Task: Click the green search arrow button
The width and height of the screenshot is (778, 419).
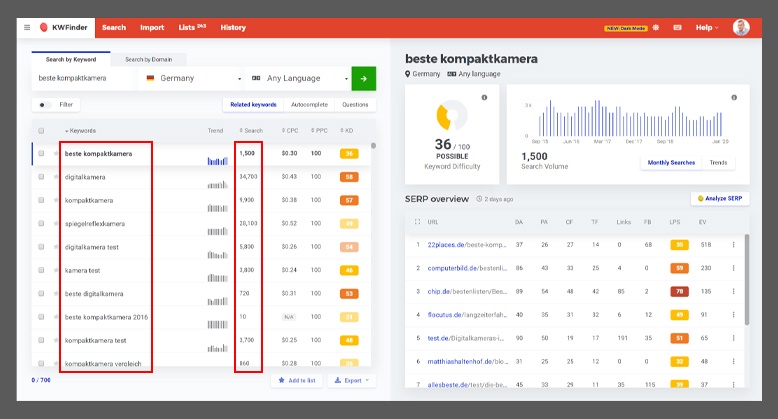Action: click(x=364, y=78)
